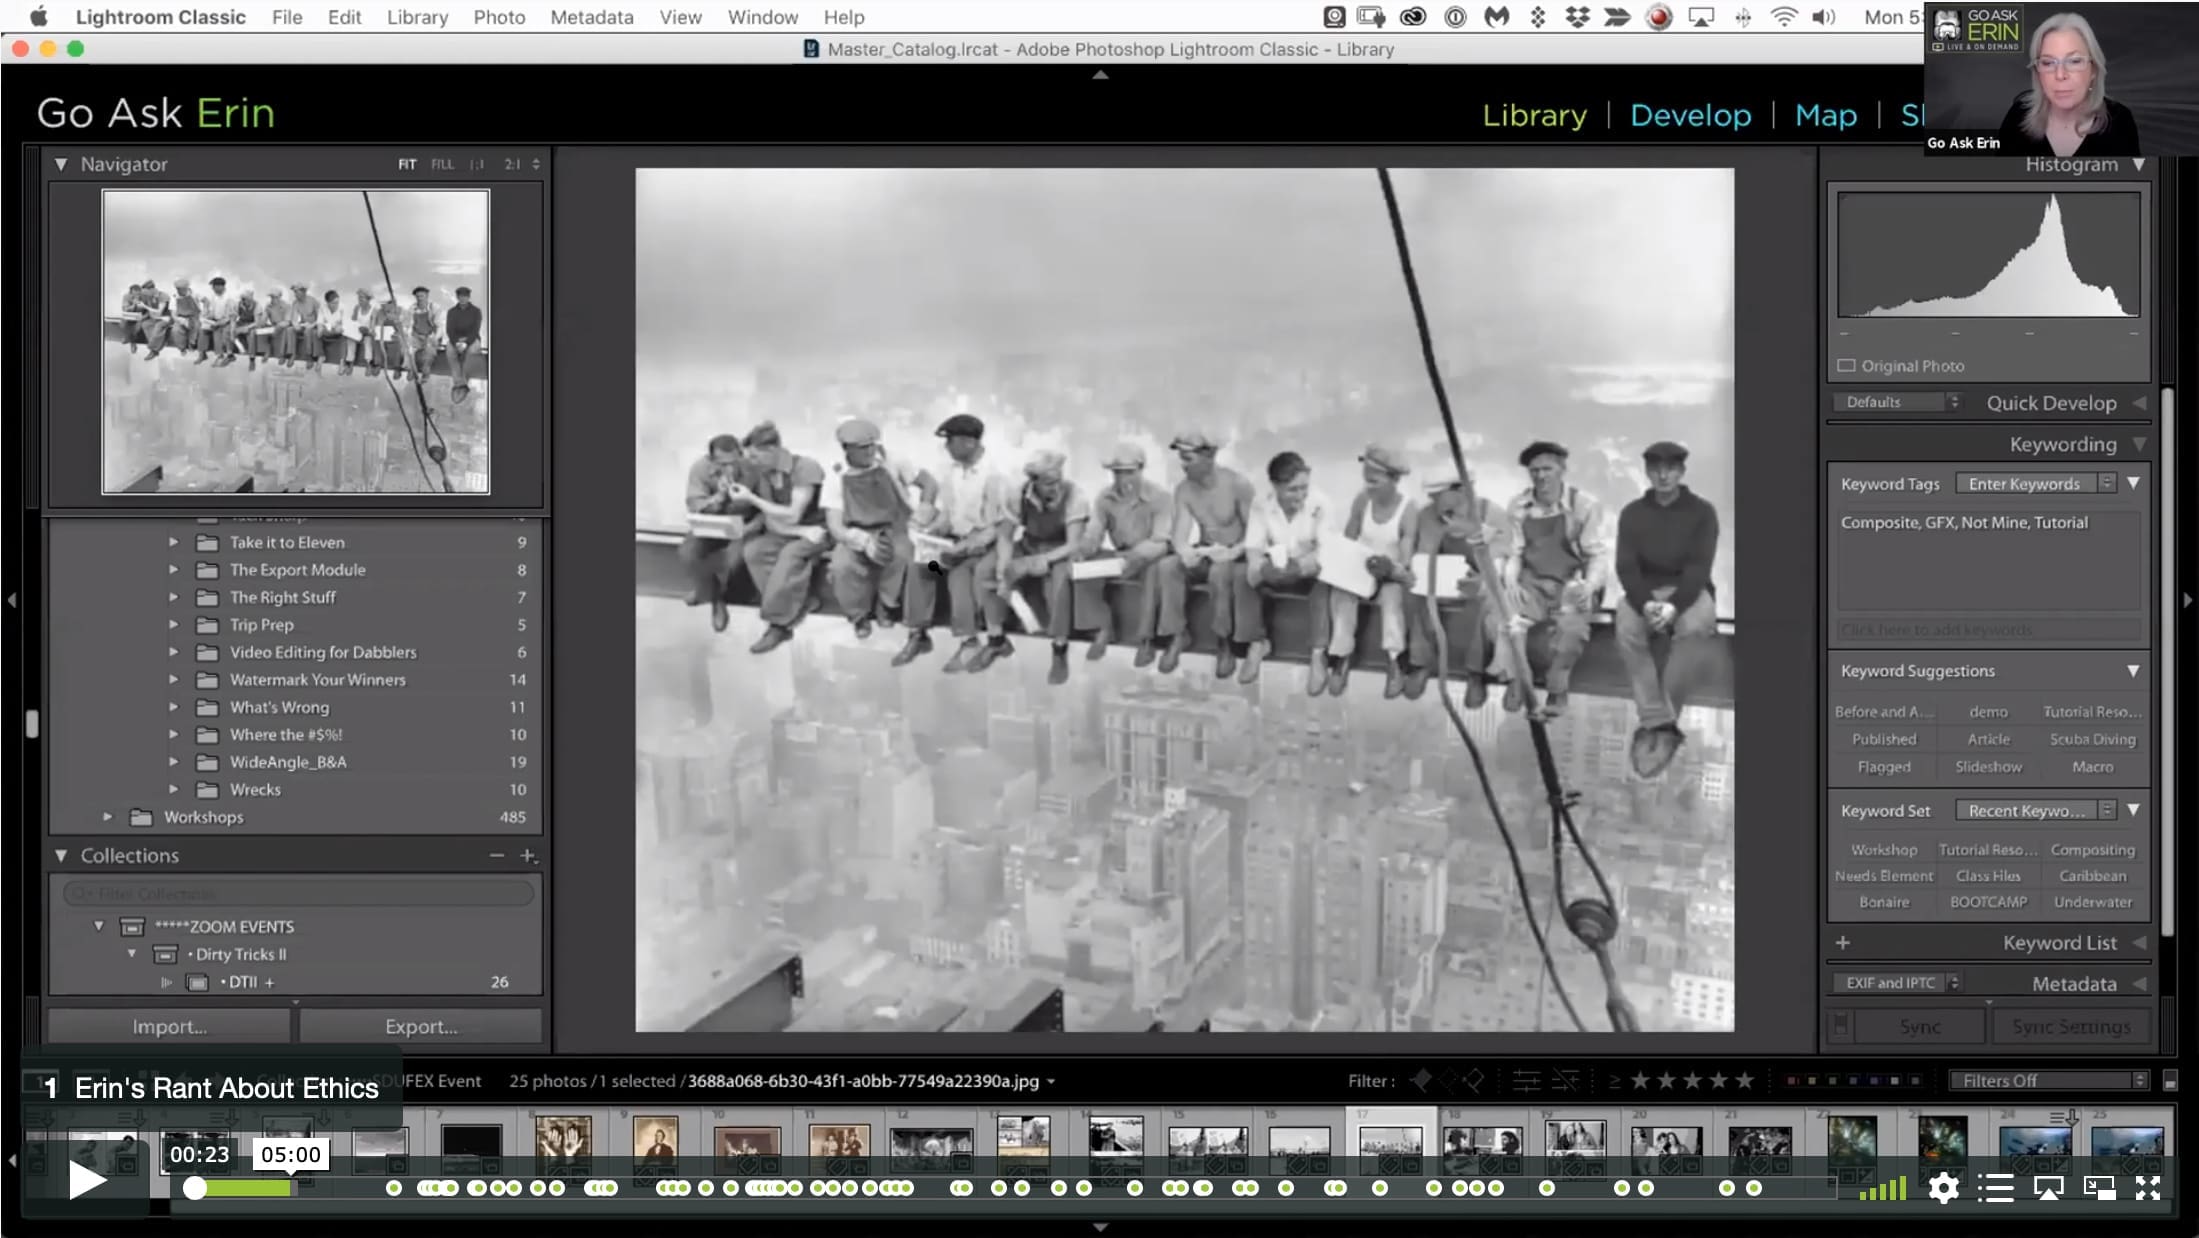2199x1238 pixels.
Task: Set the filter rating to one star
Action: [1641, 1080]
